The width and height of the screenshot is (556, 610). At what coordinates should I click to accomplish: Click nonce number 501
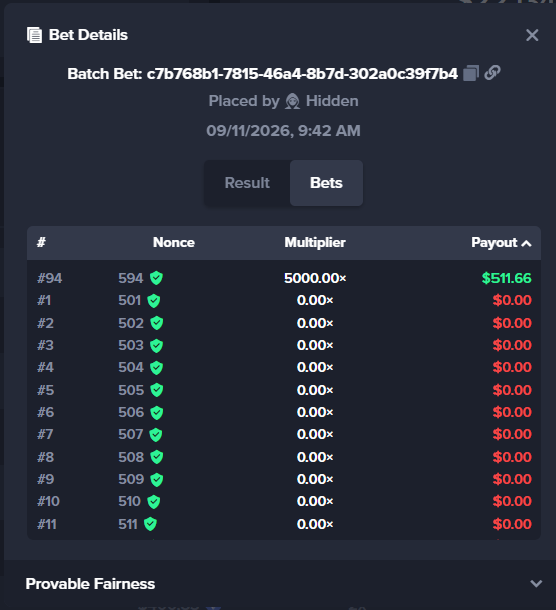tap(130, 300)
